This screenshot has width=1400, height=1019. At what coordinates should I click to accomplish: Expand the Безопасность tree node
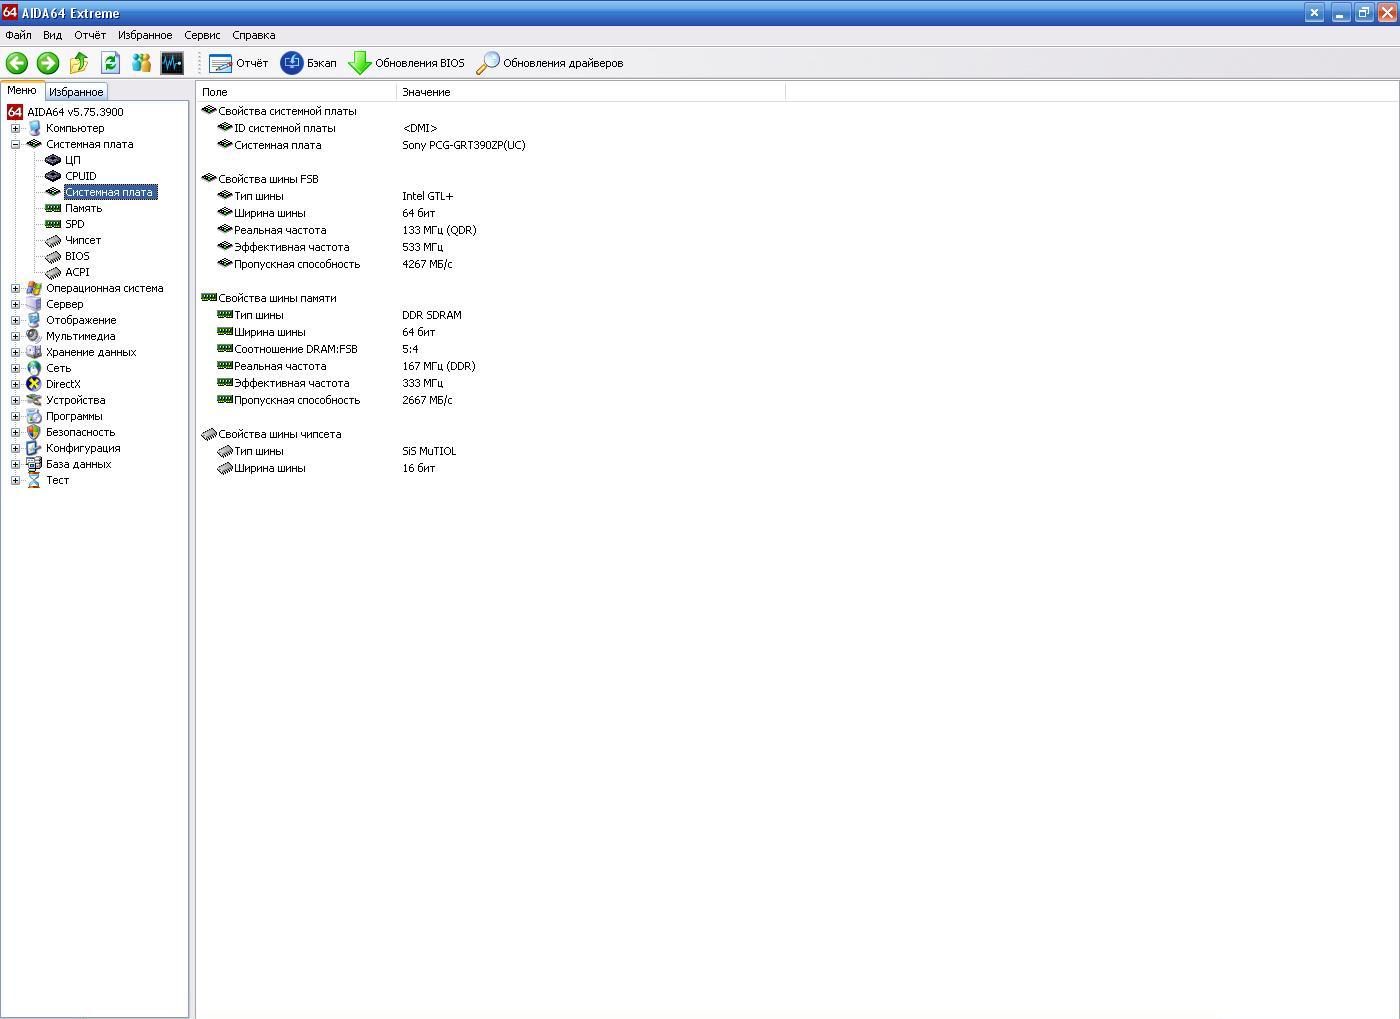coord(15,432)
